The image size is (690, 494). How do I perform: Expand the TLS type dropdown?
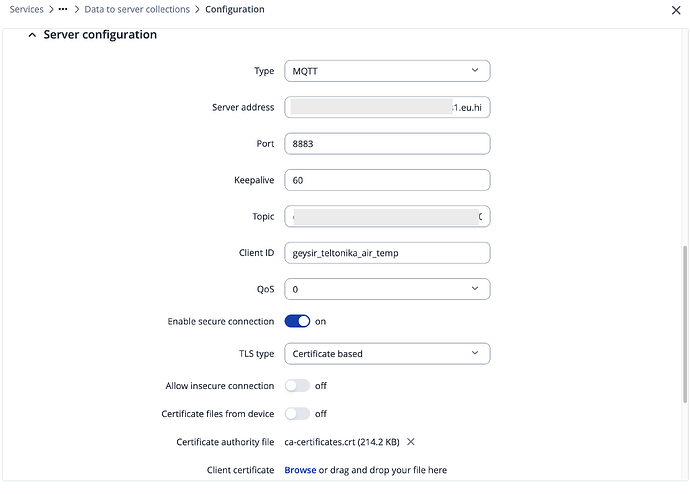pos(387,353)
